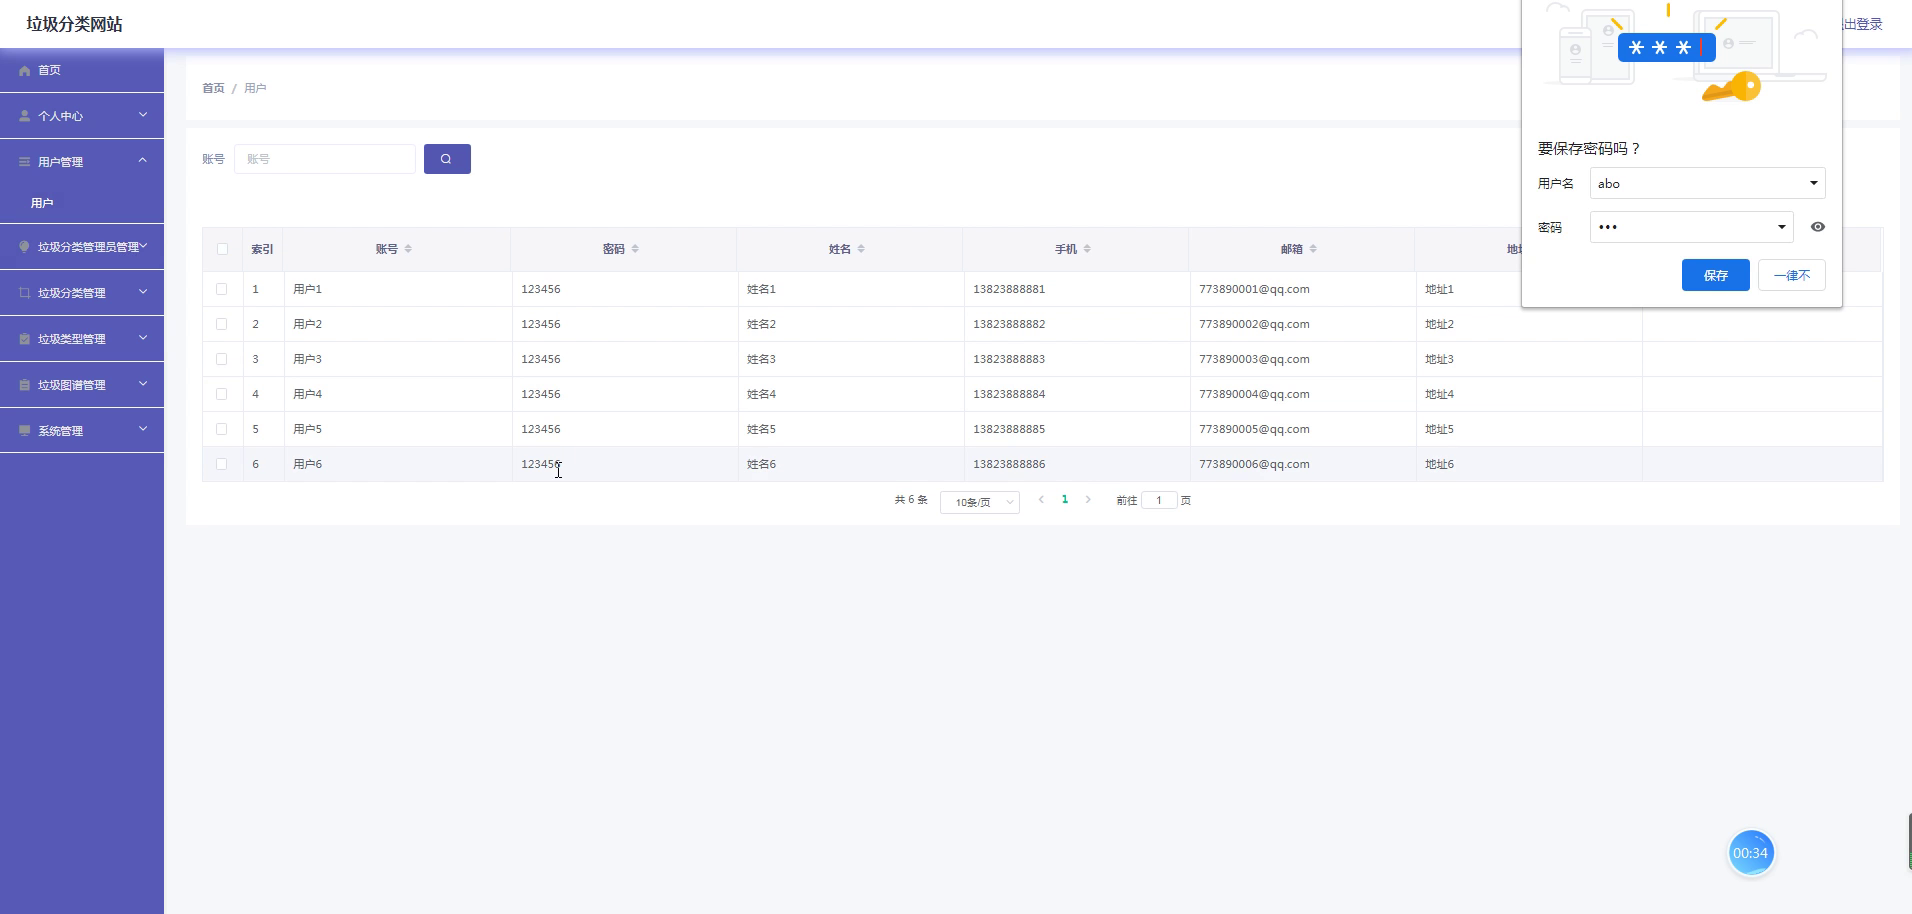Click the icon beside 垃圾图谱管理
This screenshot has width=1912, height=914.
25,385
